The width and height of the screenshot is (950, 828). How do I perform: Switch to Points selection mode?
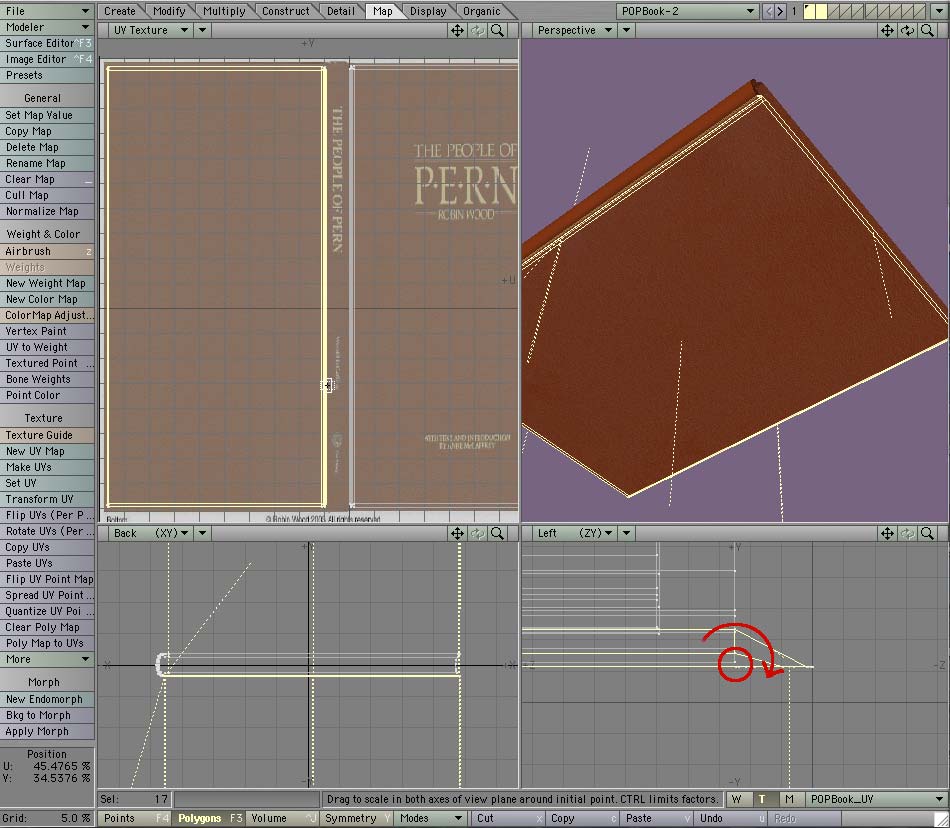pyautogui.click(x=135, y=818)
